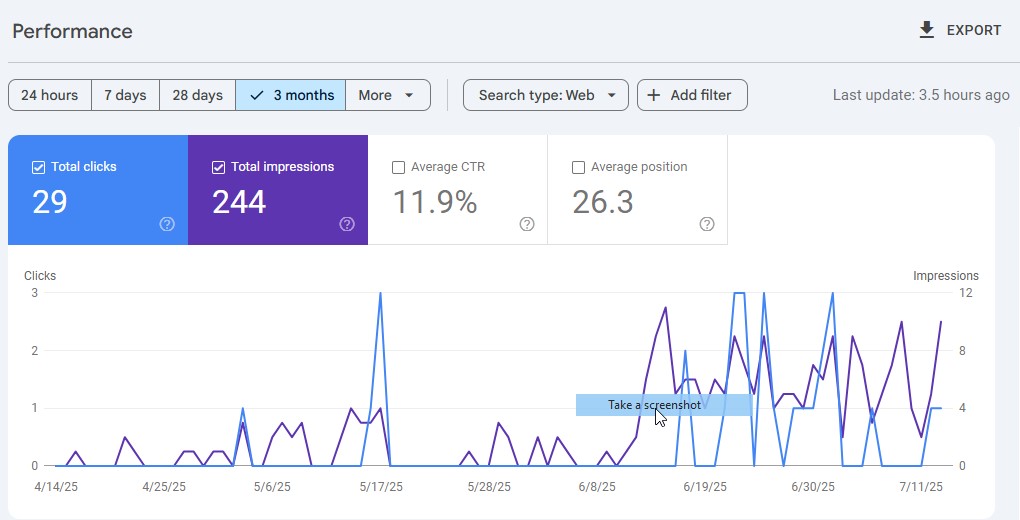Click the 4/25/25 date axis label
This screenshot has height=520, width=1020.
(164, 487)
